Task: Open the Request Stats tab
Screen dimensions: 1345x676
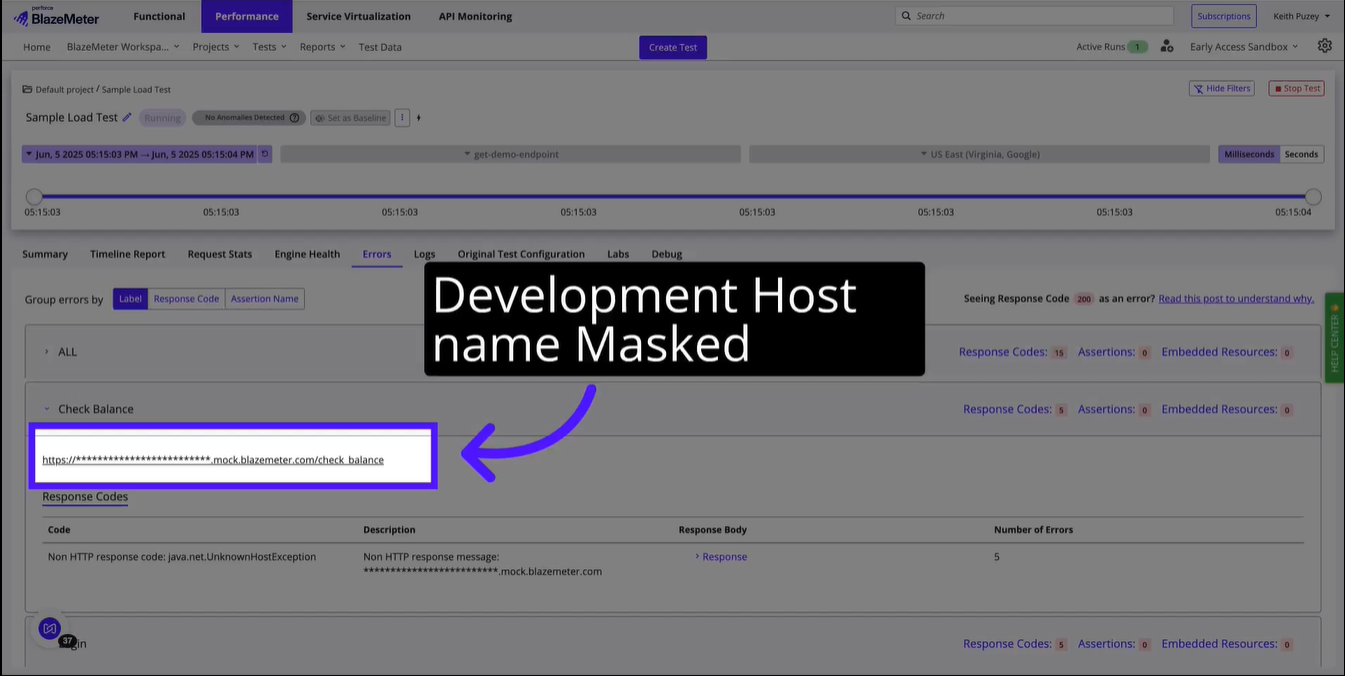Action: (x=220, y=254)
